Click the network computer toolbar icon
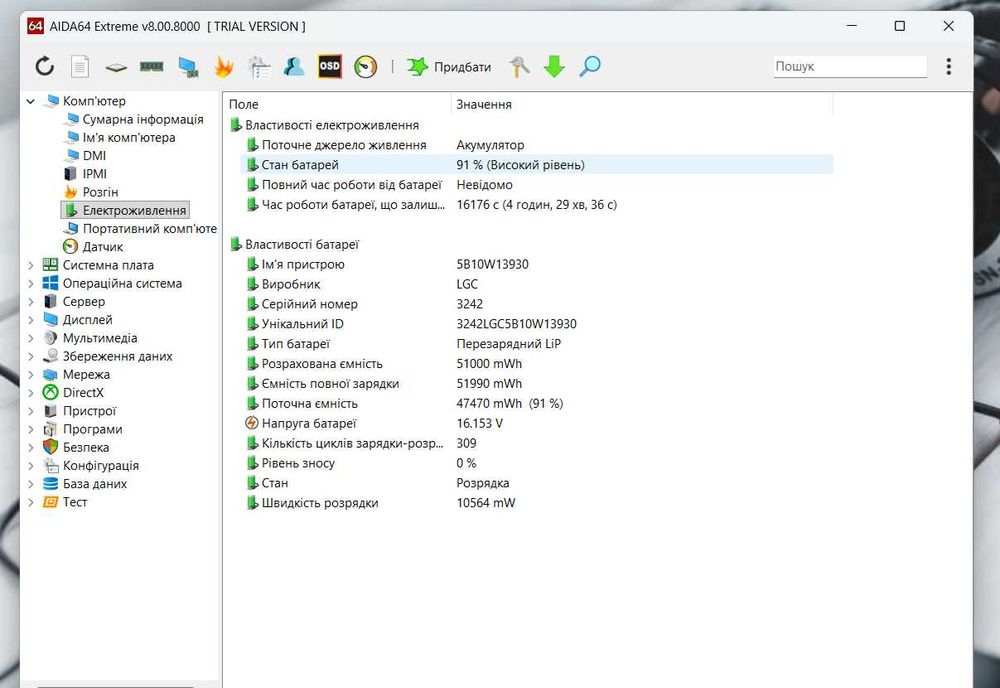The image size is (1000, 688). (188, 67)
